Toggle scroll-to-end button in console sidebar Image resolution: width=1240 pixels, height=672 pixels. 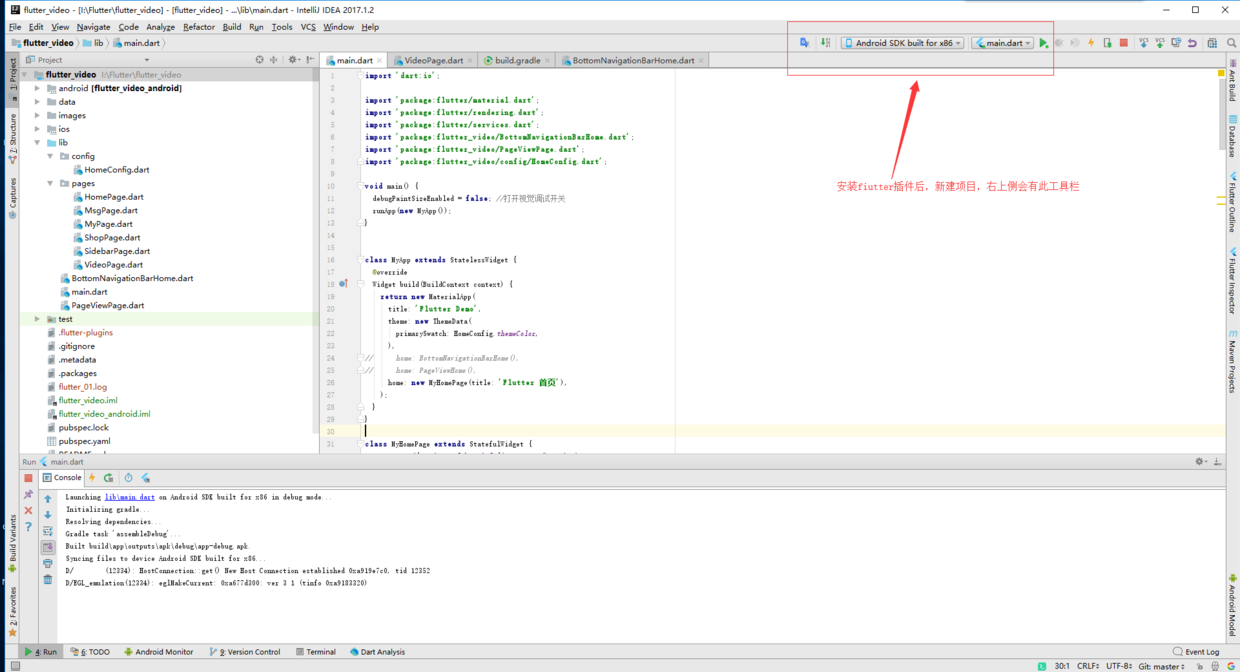click(47, 547)
